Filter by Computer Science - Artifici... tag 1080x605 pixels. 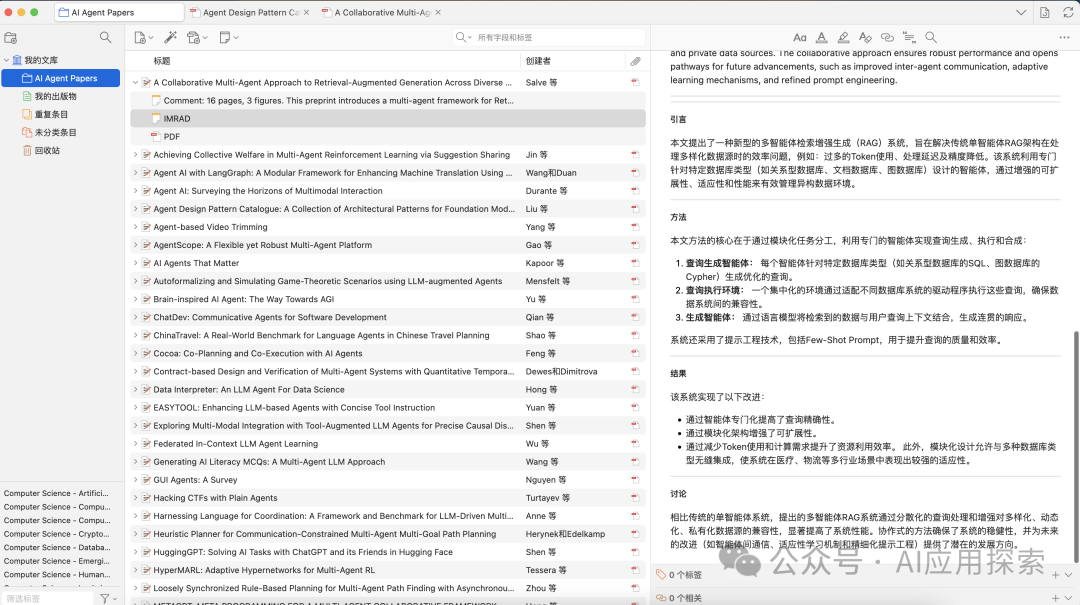click(x=56, y=493)
